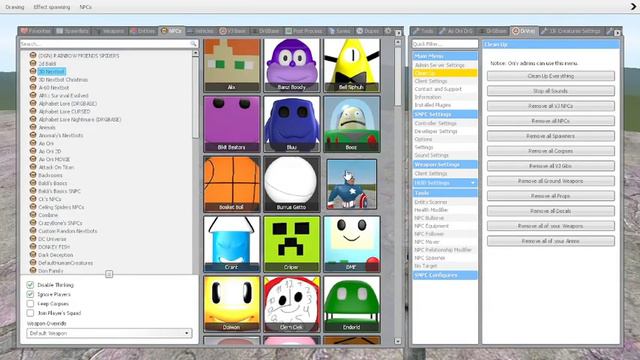Select the green Endorld icon

[x=351, y=304]
